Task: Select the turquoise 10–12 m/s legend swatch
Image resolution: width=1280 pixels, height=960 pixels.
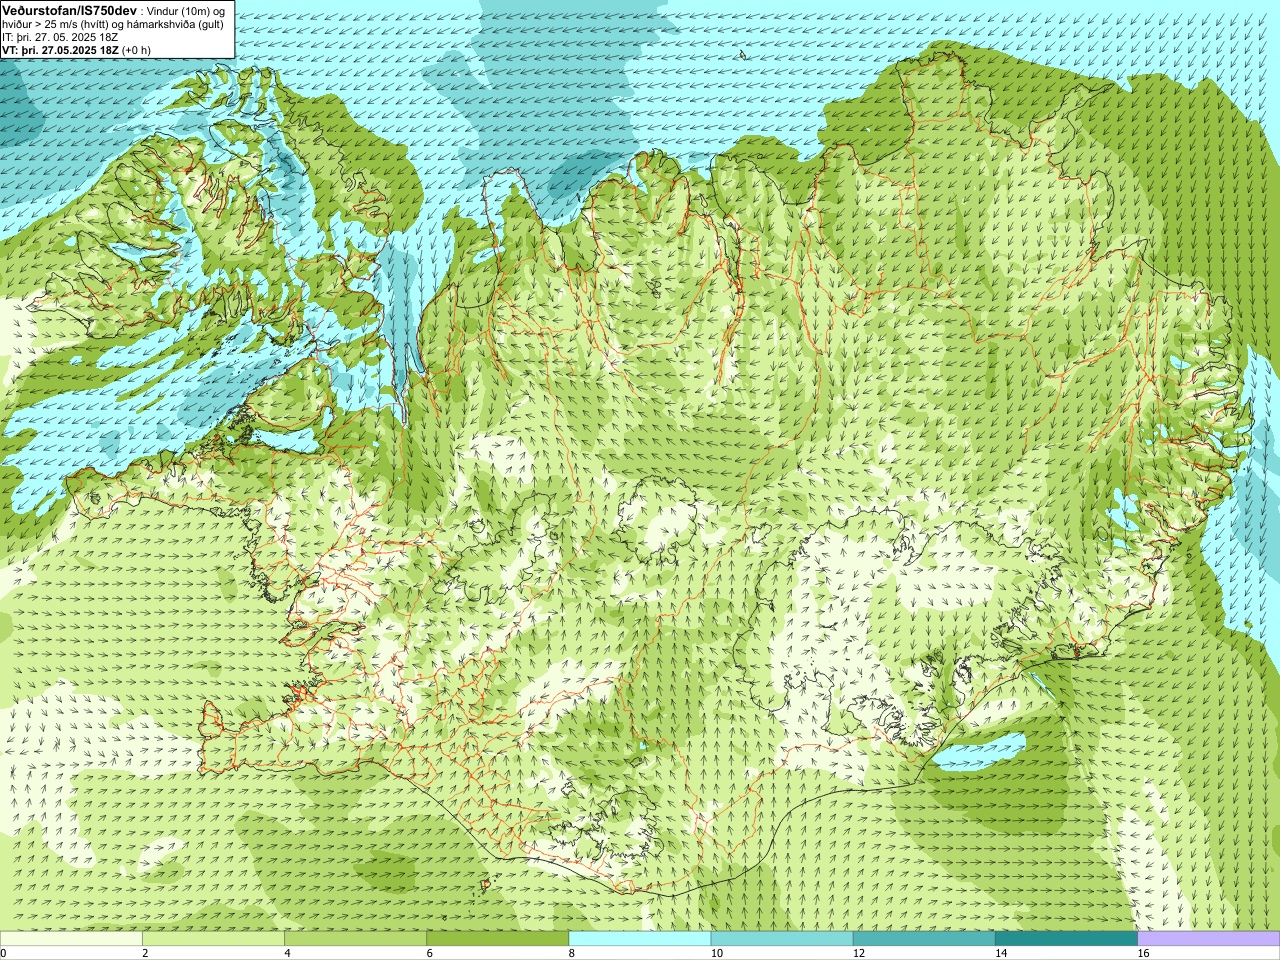Action: coord(782,938)
